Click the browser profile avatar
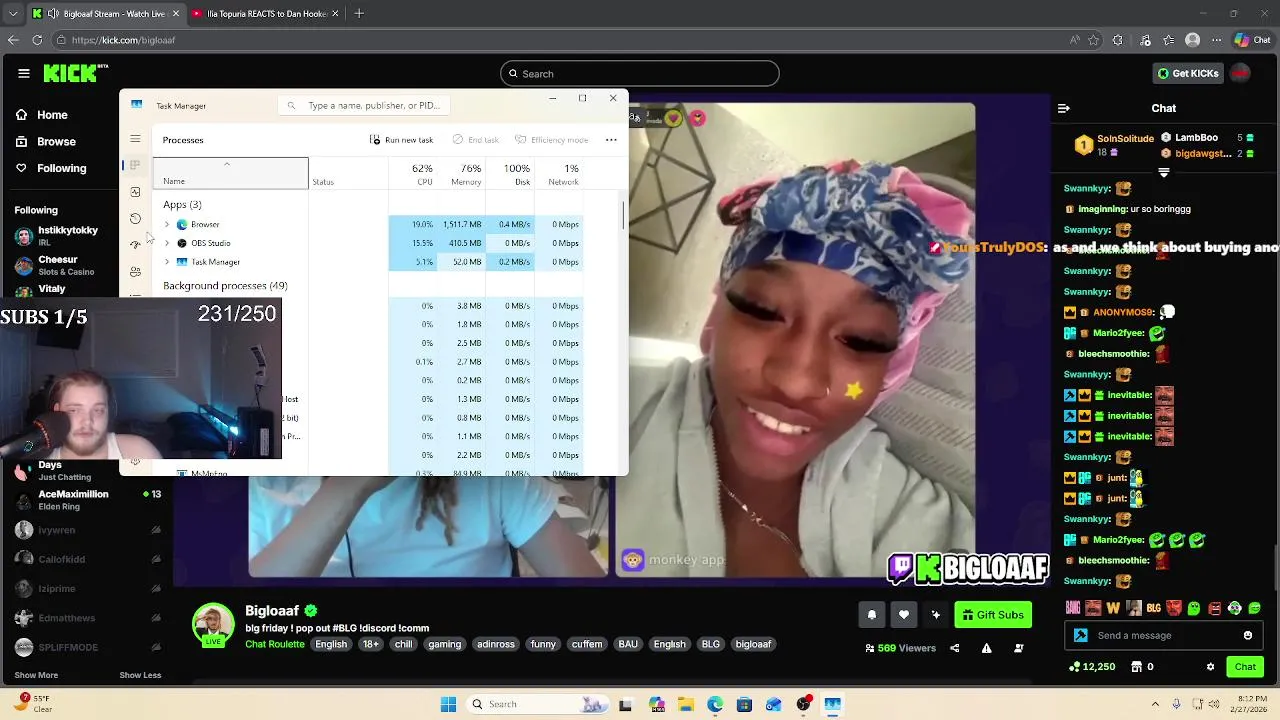Image resolution: width=1280 pixels, height=720 pixels. (x=1192, y=40)
